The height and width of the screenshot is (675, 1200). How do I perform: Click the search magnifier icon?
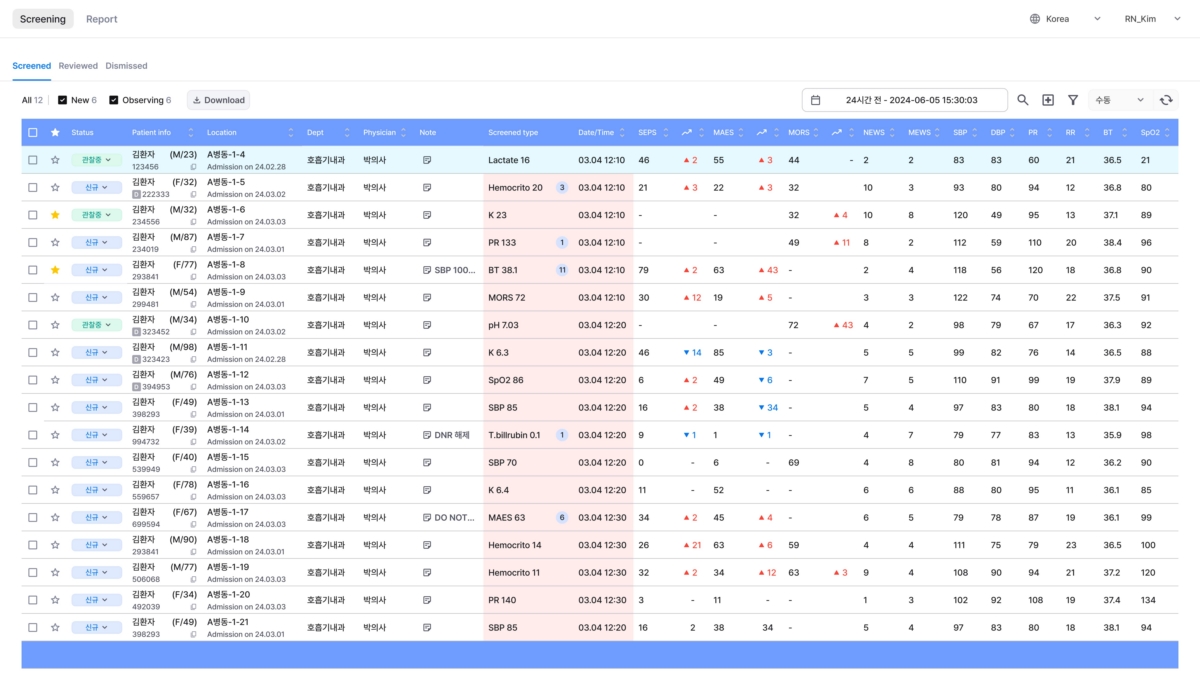(1023, 100)
